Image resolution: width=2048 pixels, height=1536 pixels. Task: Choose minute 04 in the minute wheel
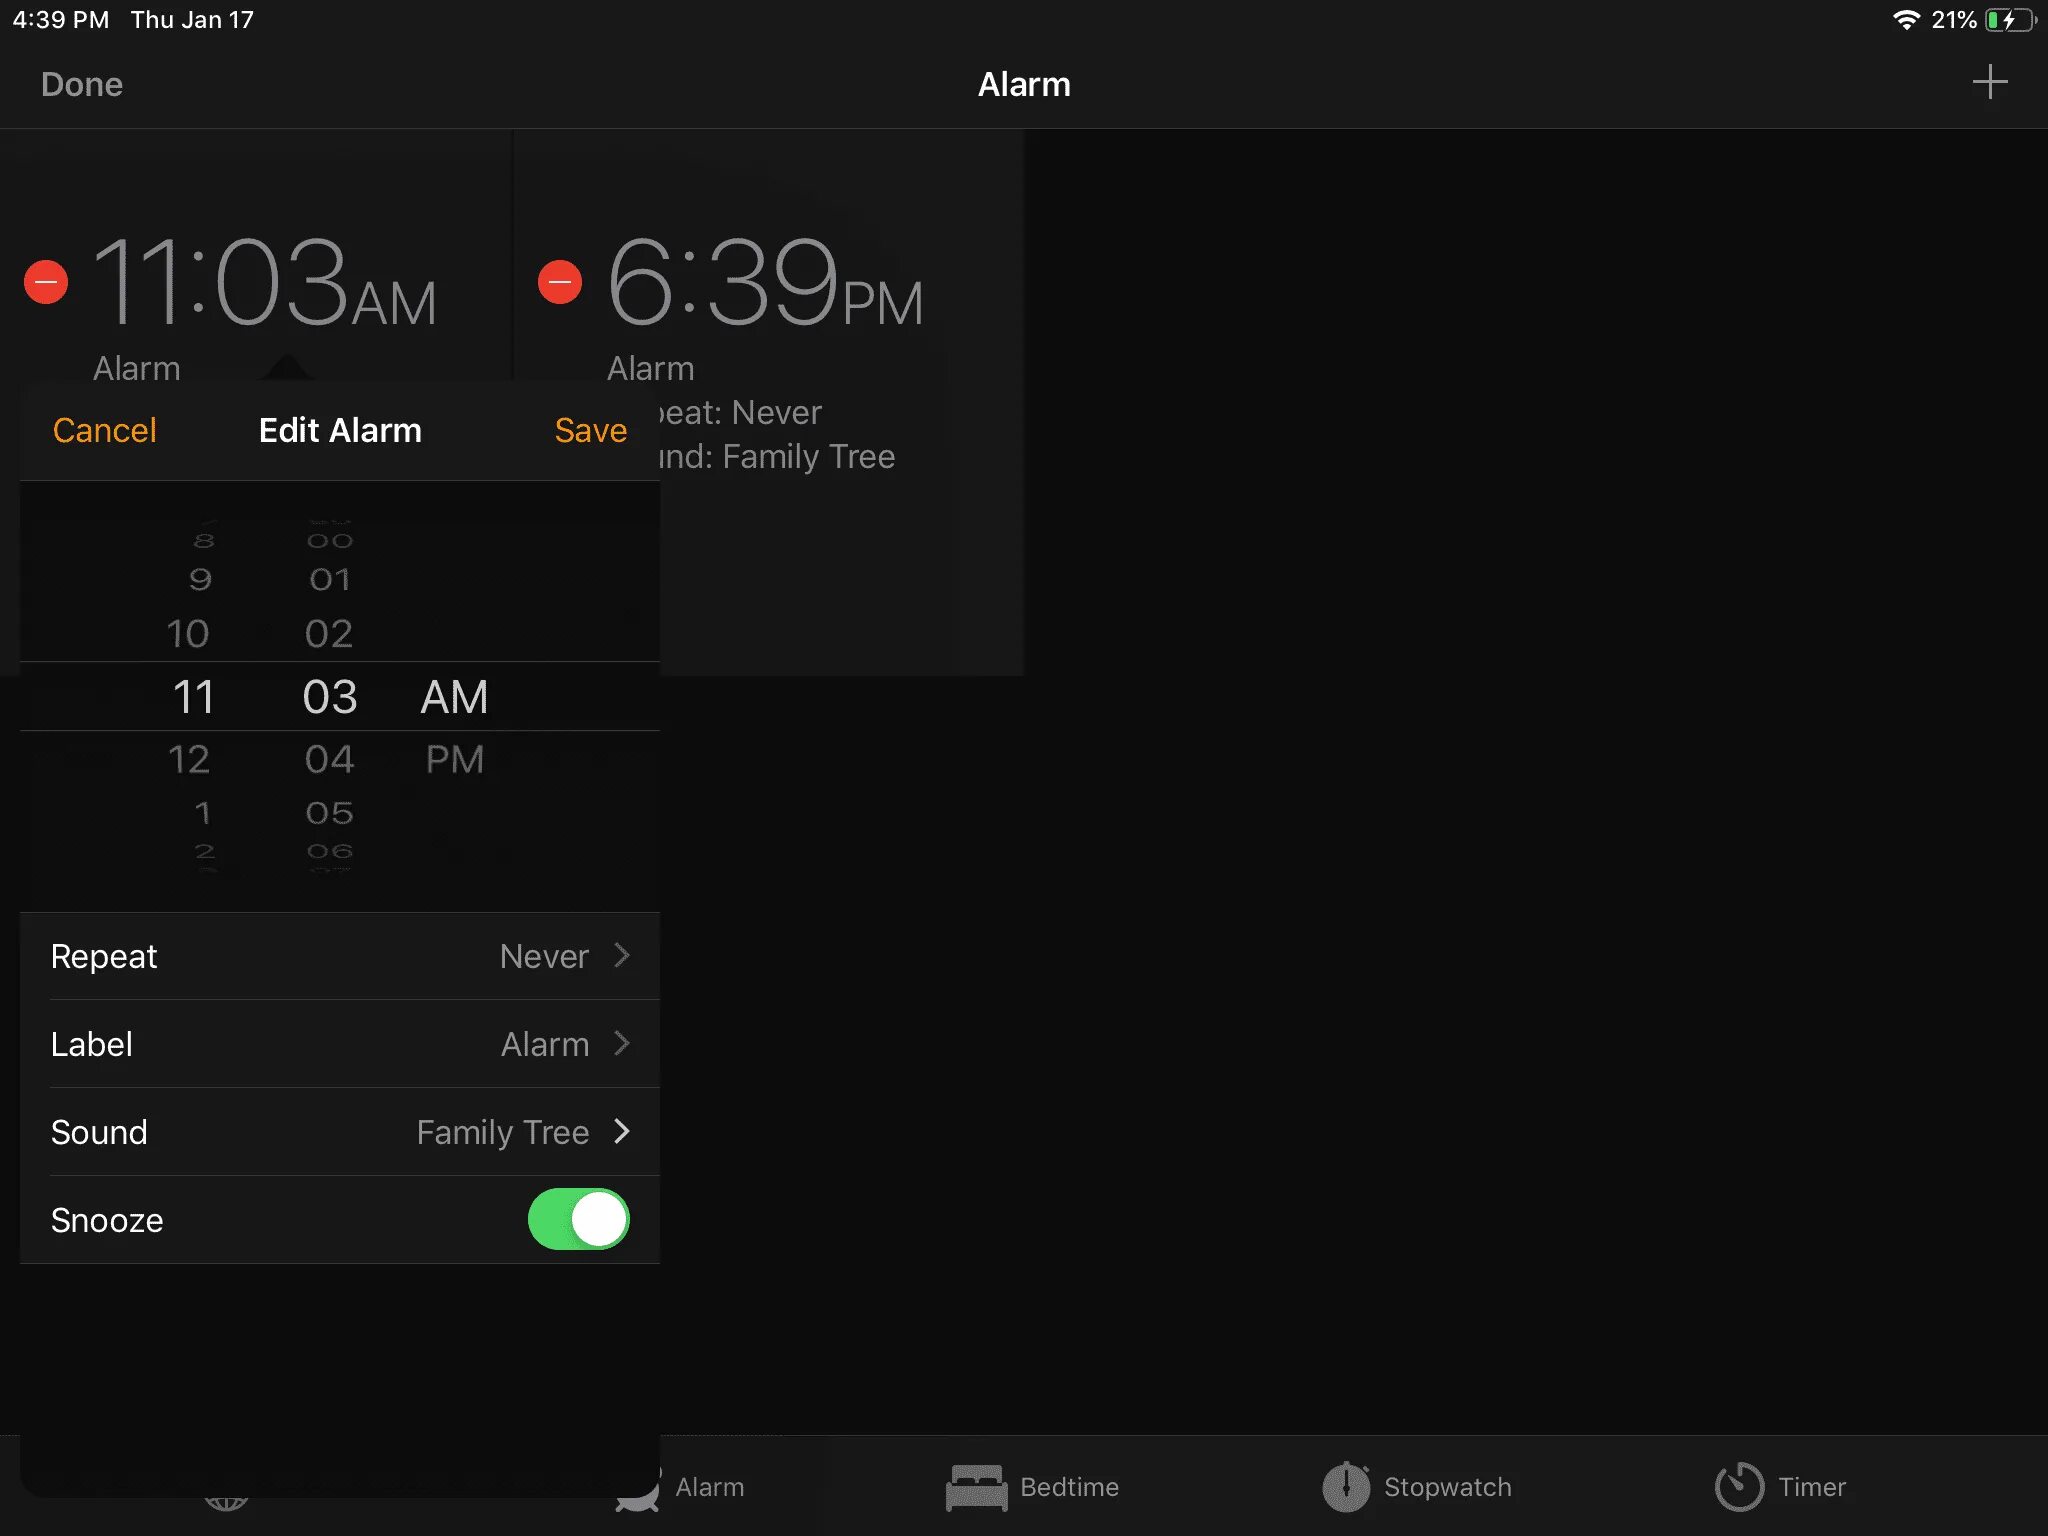pyautogui.click(x=329, y=759)
